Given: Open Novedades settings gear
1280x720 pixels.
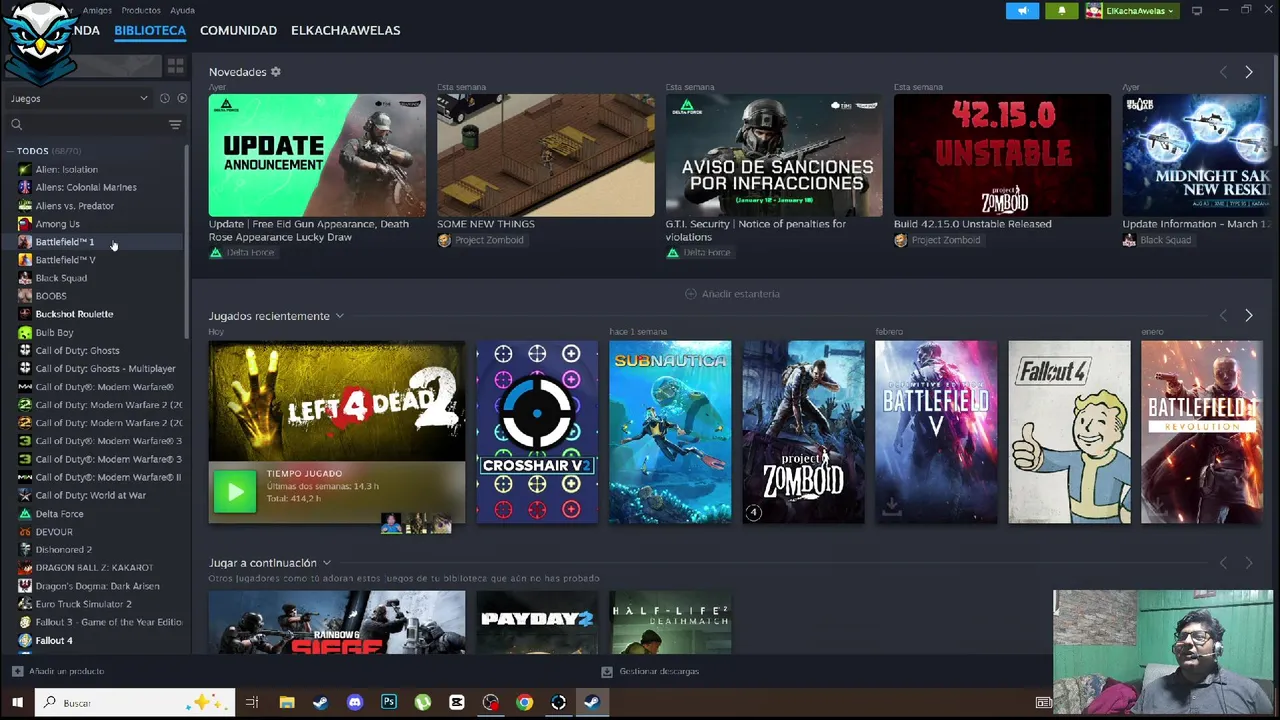Looking at the screenshot, I should (276, 72).
